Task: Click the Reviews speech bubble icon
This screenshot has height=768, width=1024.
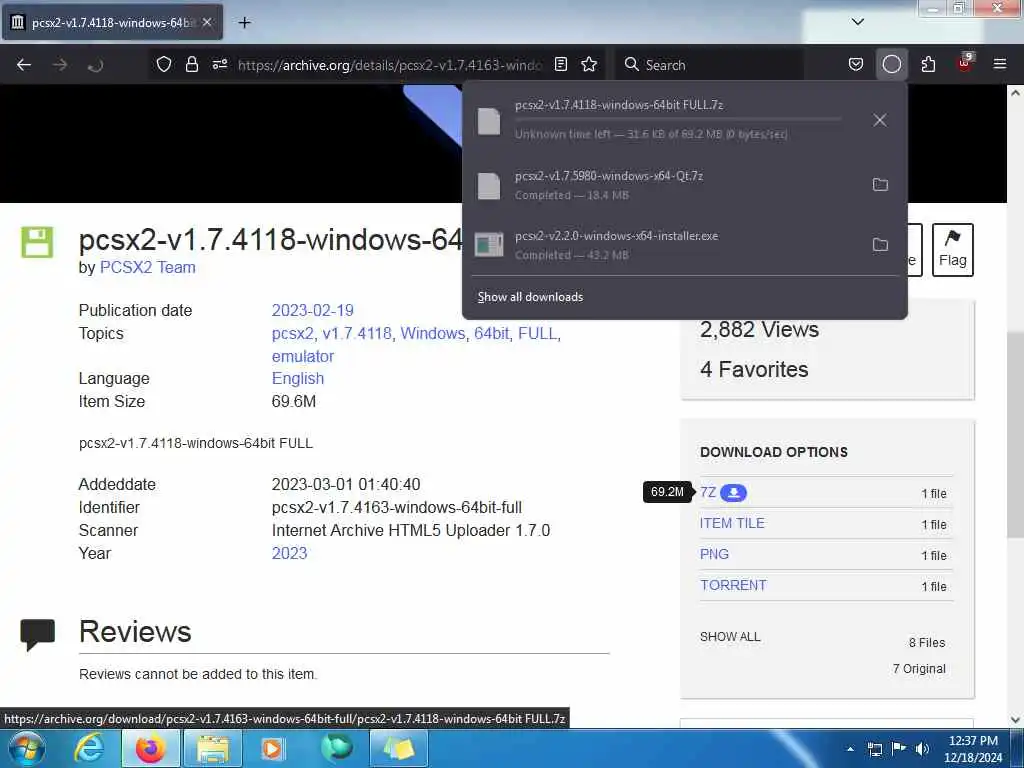Action: (37, 635)
